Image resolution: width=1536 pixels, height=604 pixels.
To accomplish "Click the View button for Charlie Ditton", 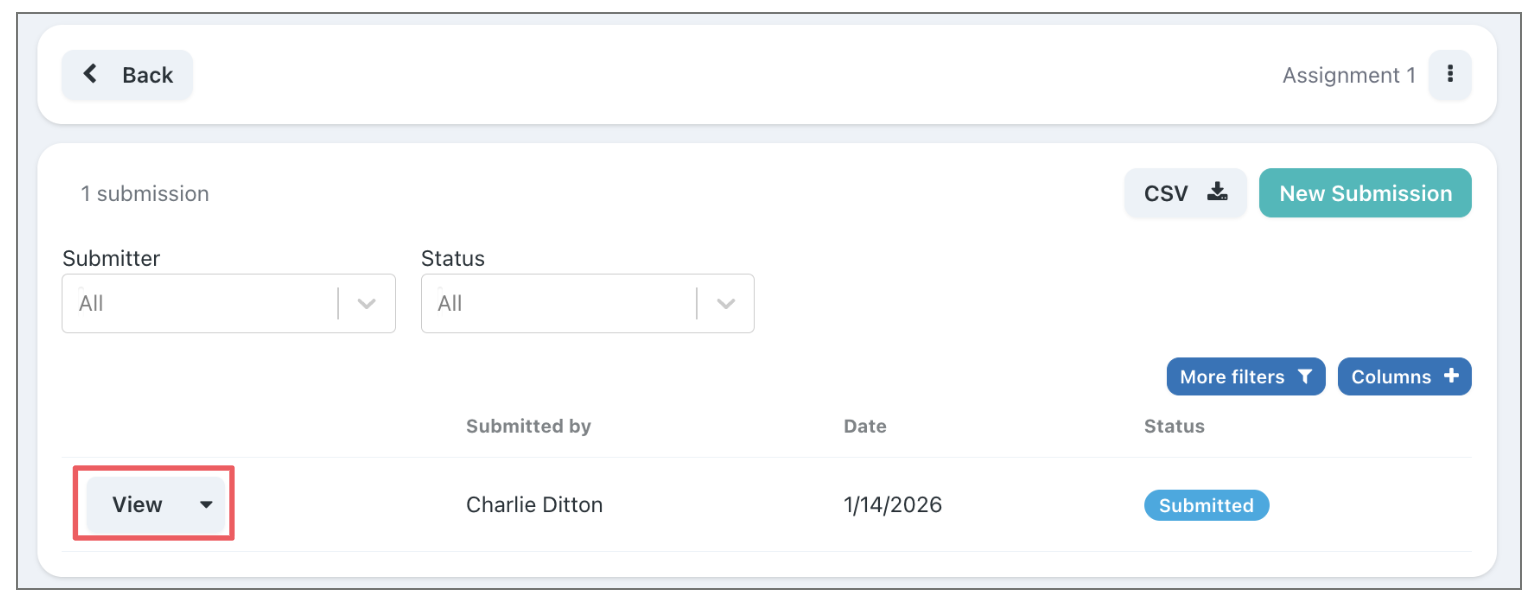I will (137, 505).
